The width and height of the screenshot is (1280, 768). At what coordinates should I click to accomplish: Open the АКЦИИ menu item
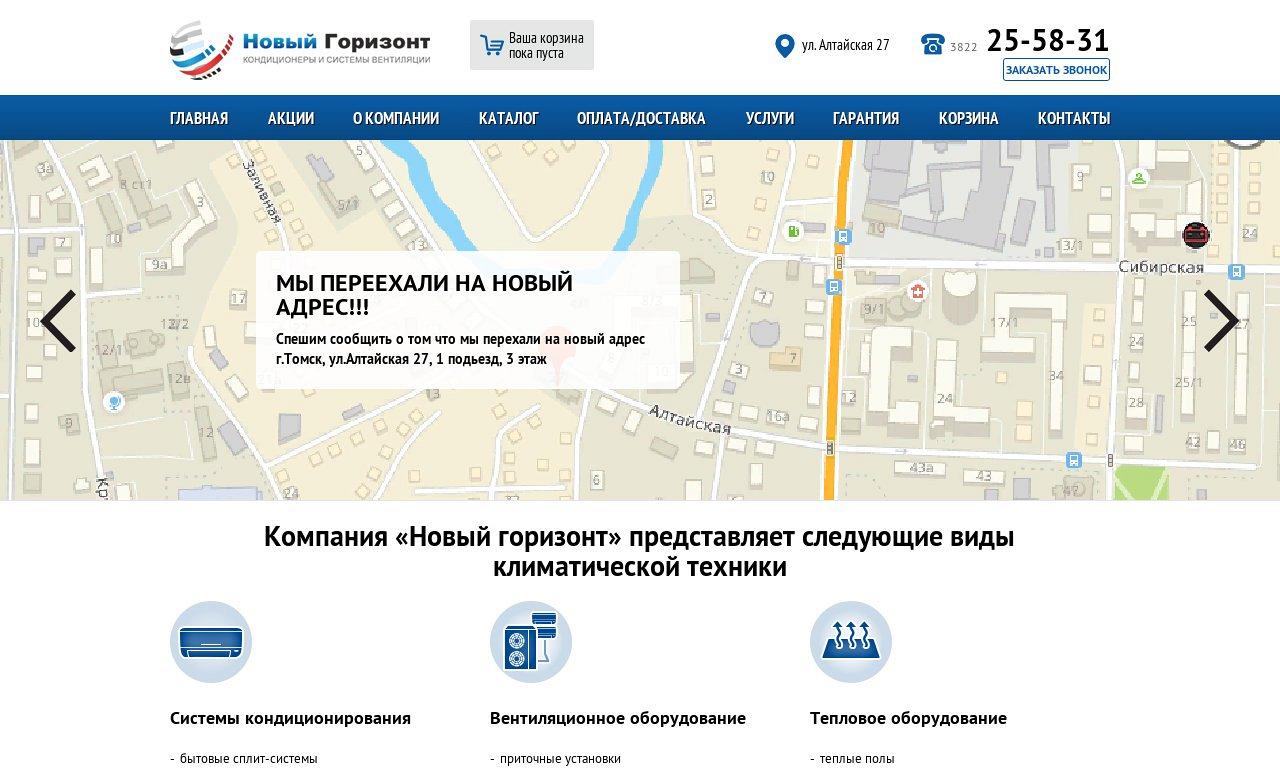pos(291,118)
